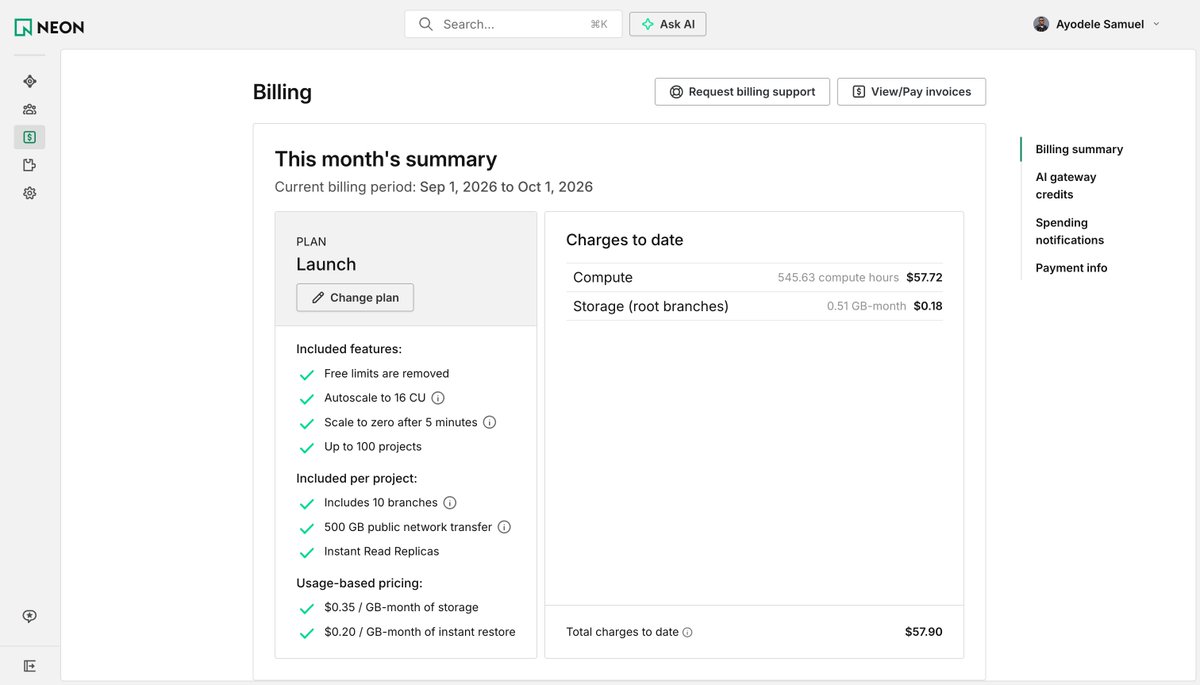The image size is (1200, 685).
Task: Show info for Autoscale to 16 CU
Action: click(438, 398)
